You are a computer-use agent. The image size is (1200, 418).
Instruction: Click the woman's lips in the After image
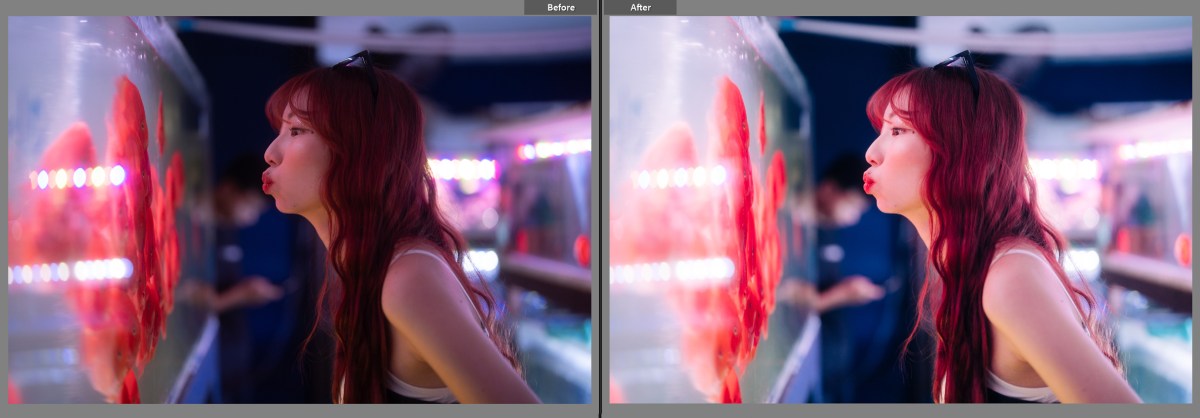[868, 181]
